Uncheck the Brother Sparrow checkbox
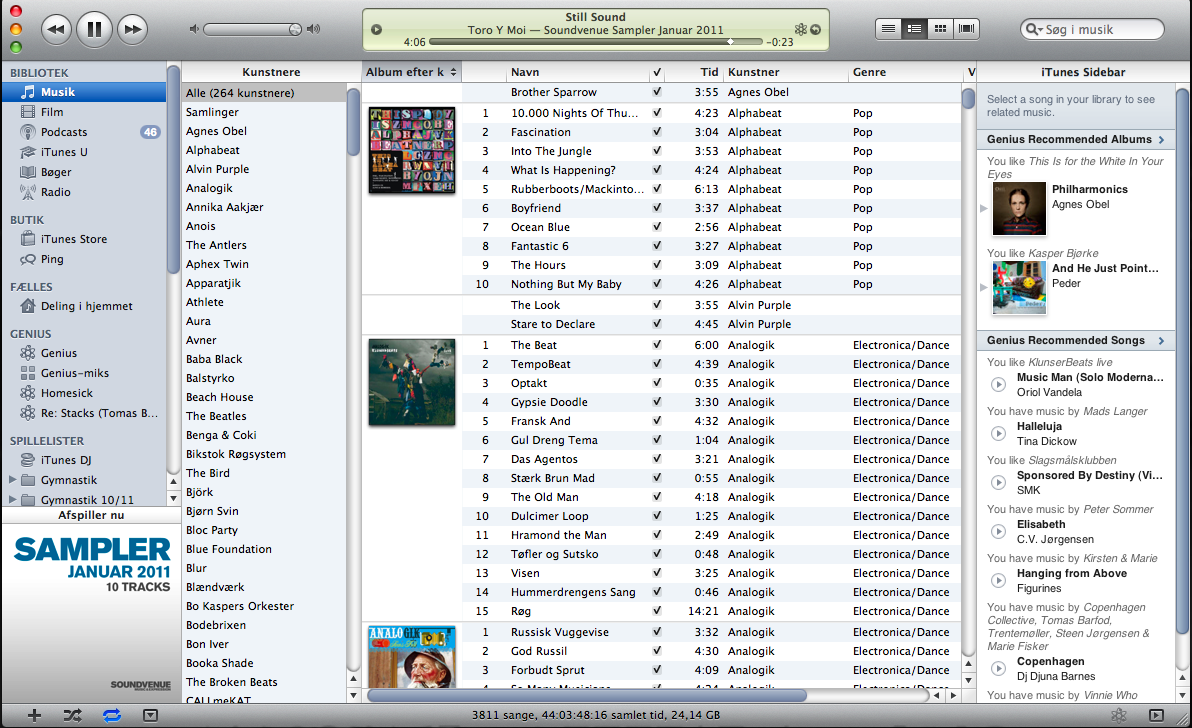 click(x=657, y=92)
